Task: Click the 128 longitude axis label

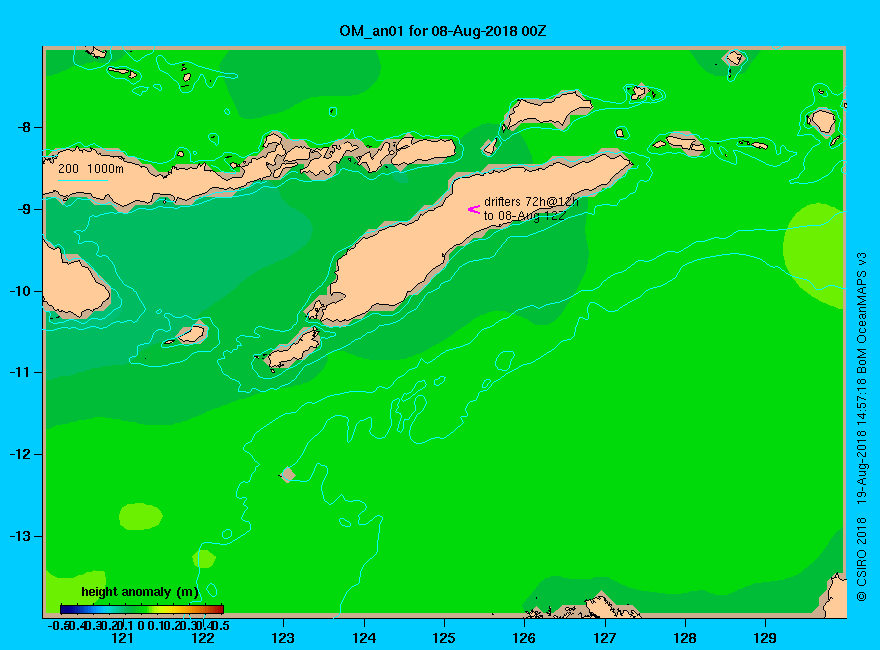Action: 685,638
